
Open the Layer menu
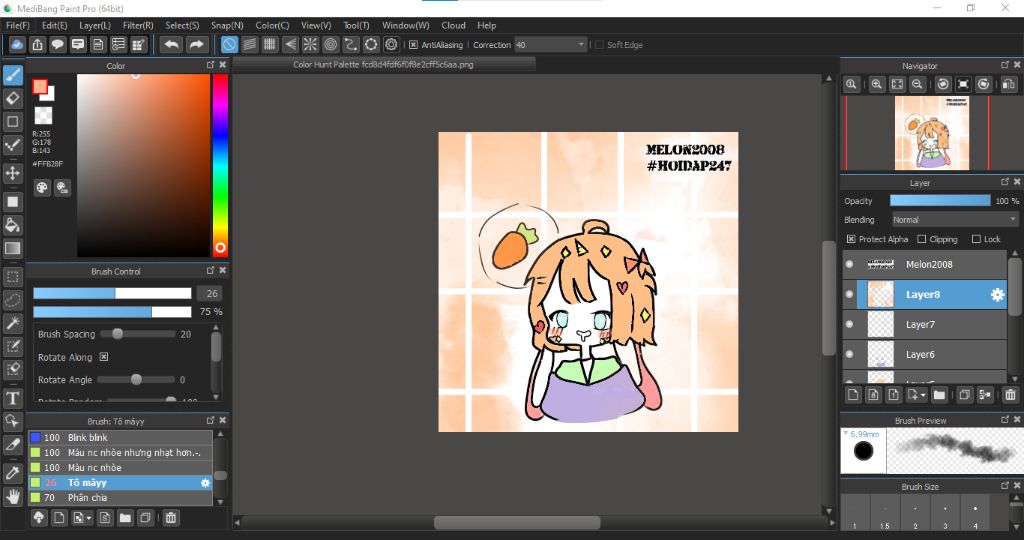tap(95, 25)
